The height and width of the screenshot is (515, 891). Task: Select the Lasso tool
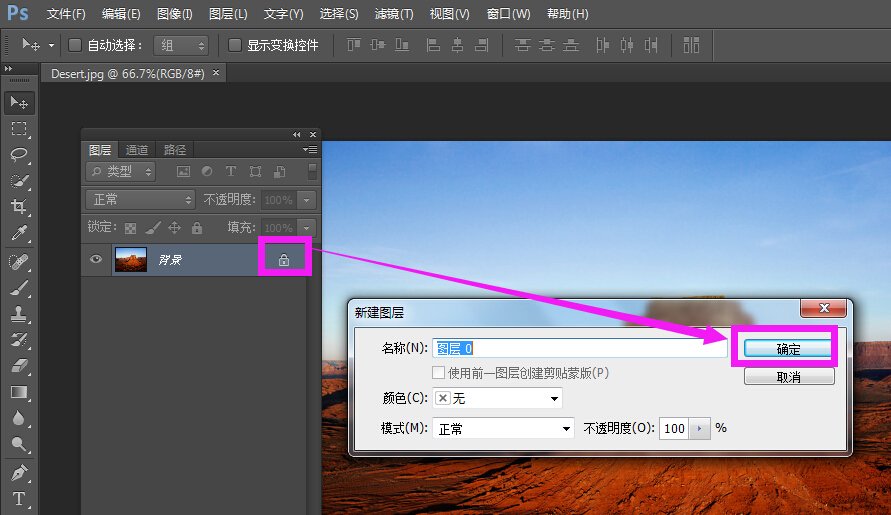19,155
